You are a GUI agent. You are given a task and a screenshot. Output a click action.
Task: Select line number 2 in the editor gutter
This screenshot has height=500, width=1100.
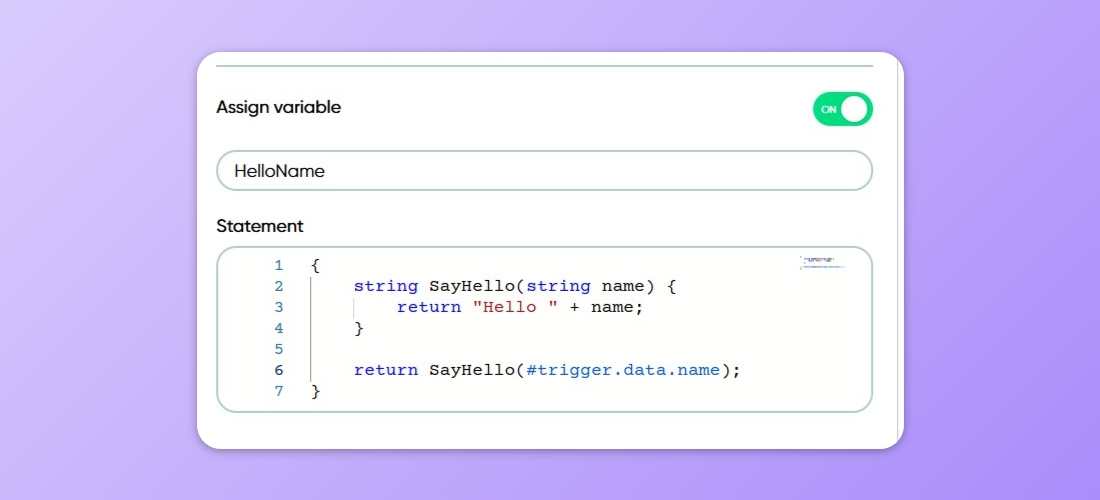(x=278, y=287)
